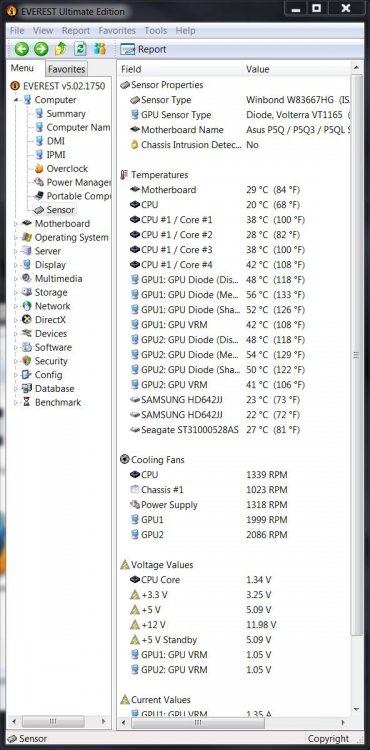Click the Cooling Fans group fan icon
This screenshot has width=370, height=750.
(124, 460)
